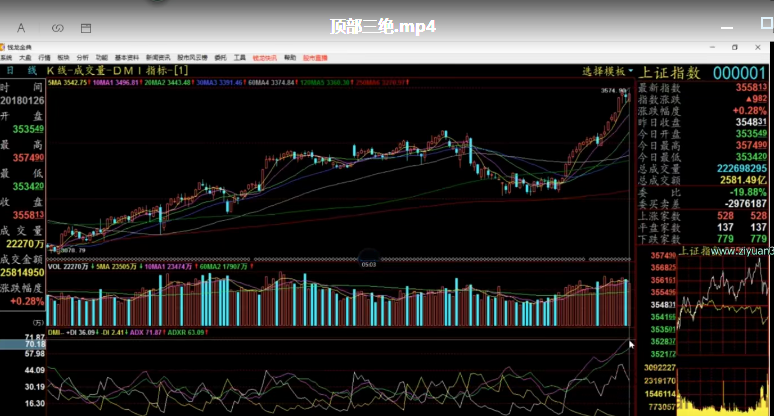This screenshot has width=774, height=416.
Task: Click the volume 5MA 23505万 label
Action: (116, 266)
